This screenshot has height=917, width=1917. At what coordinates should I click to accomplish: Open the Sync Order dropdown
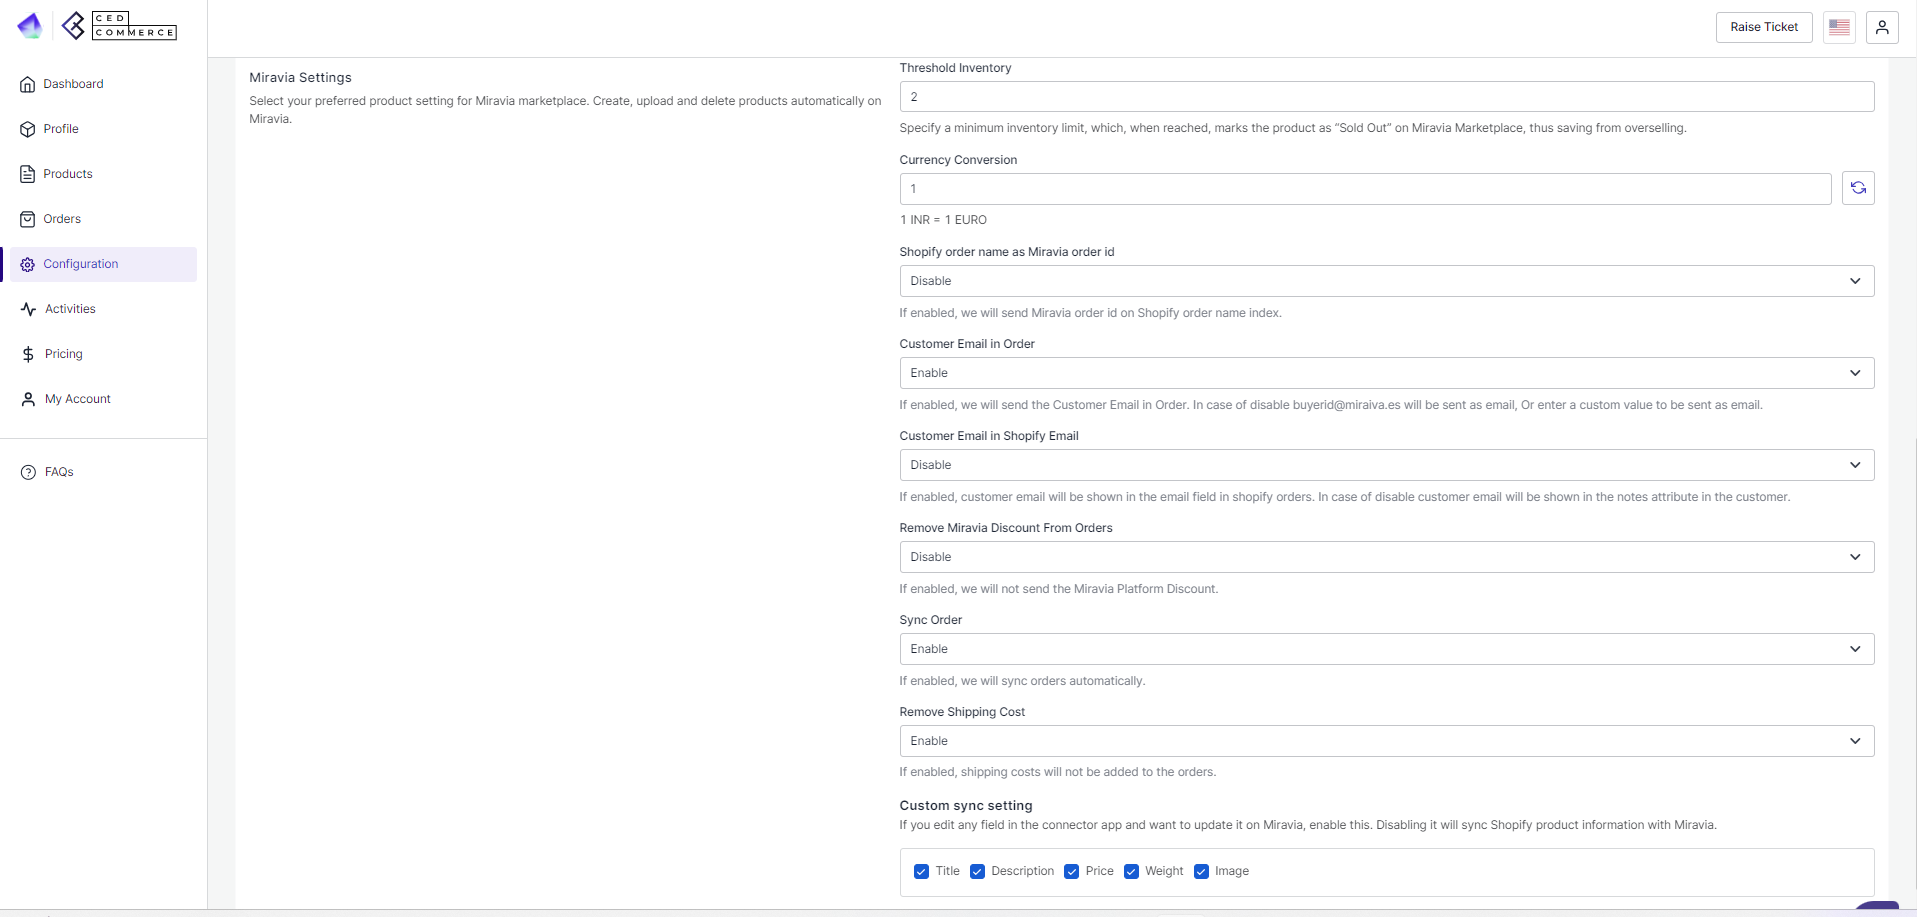coord(1387,649)
